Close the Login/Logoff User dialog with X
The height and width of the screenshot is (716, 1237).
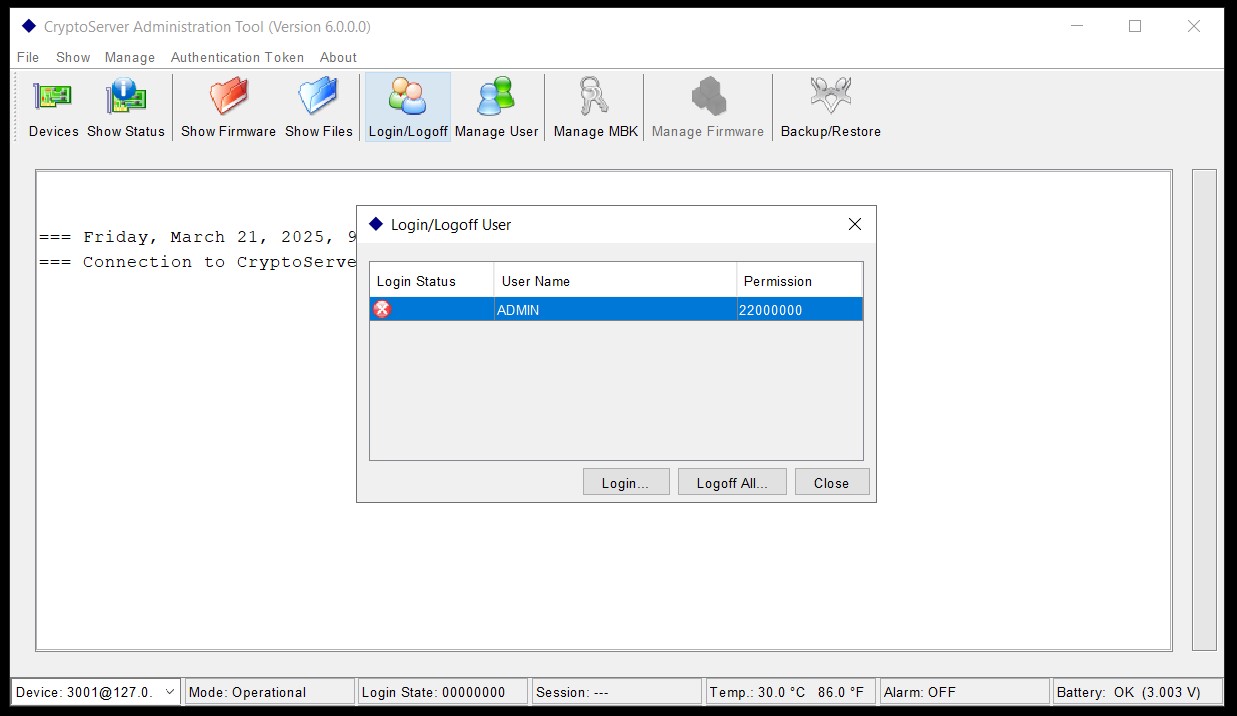pyautogui.click(x=855, y=224)
